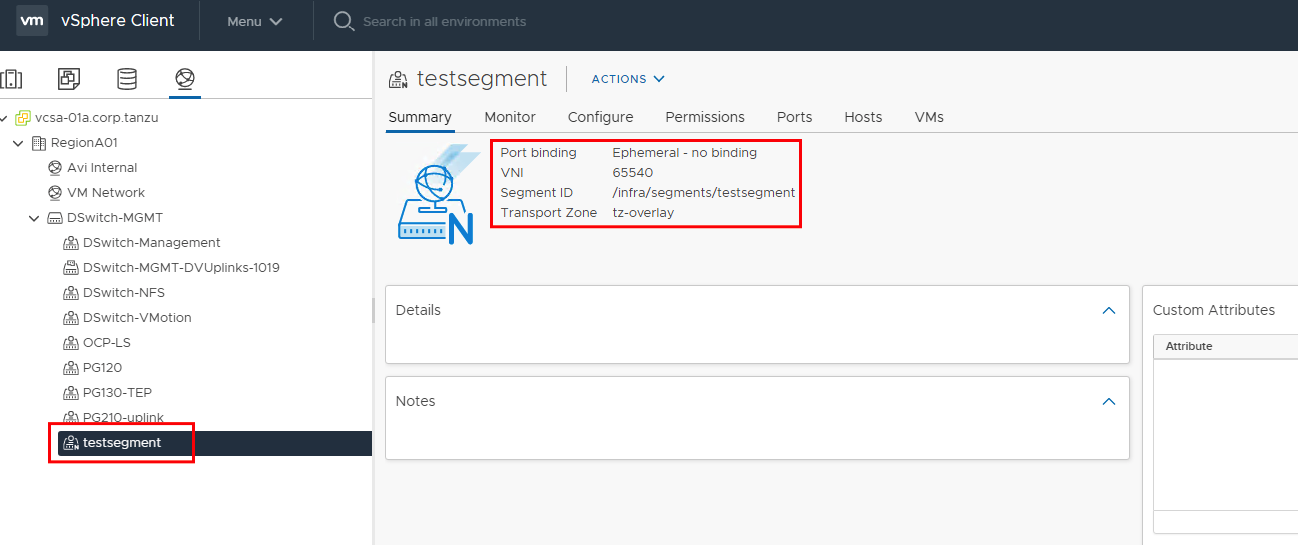Click the RegionA01 datacenter icon
Viewport: 1298px width, 545px height.
tap(39, 143)
